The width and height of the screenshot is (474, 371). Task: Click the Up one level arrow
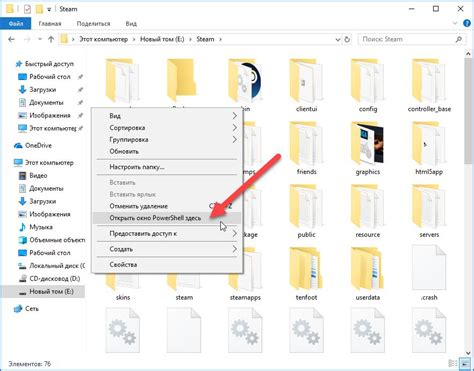pyautogui.click(x=51, y=39)
